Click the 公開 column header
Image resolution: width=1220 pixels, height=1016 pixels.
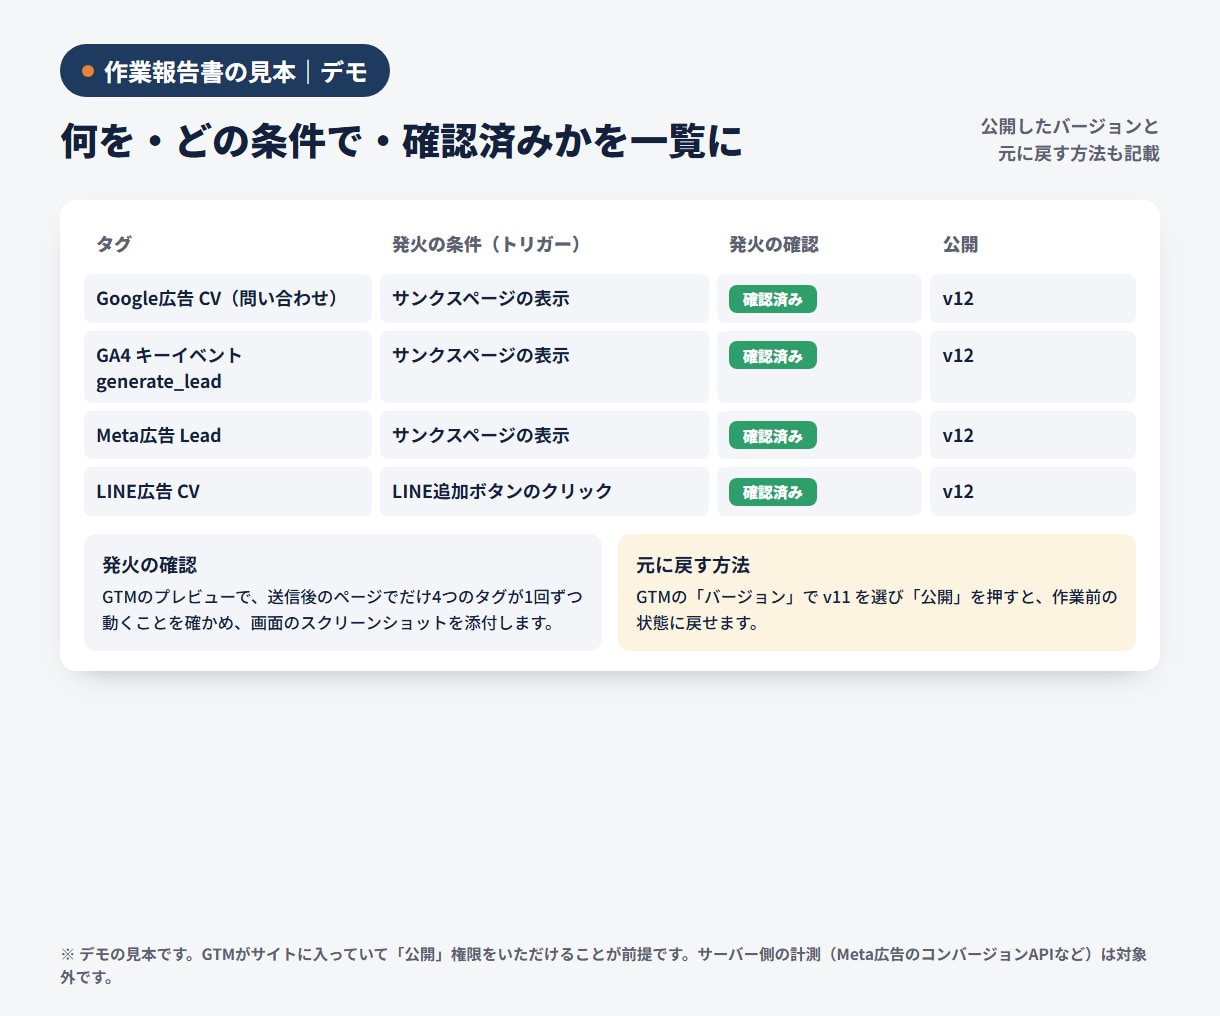pyautogui.click(x=960, y=244)
